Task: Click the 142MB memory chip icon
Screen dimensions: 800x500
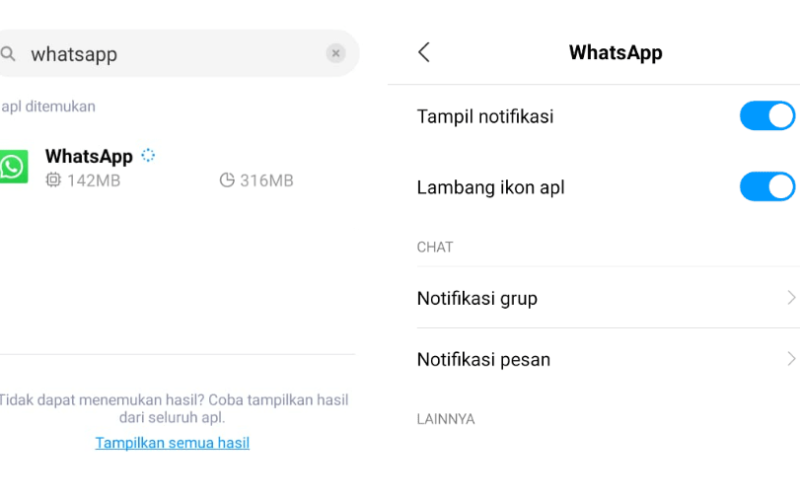Action: point(53,180)
